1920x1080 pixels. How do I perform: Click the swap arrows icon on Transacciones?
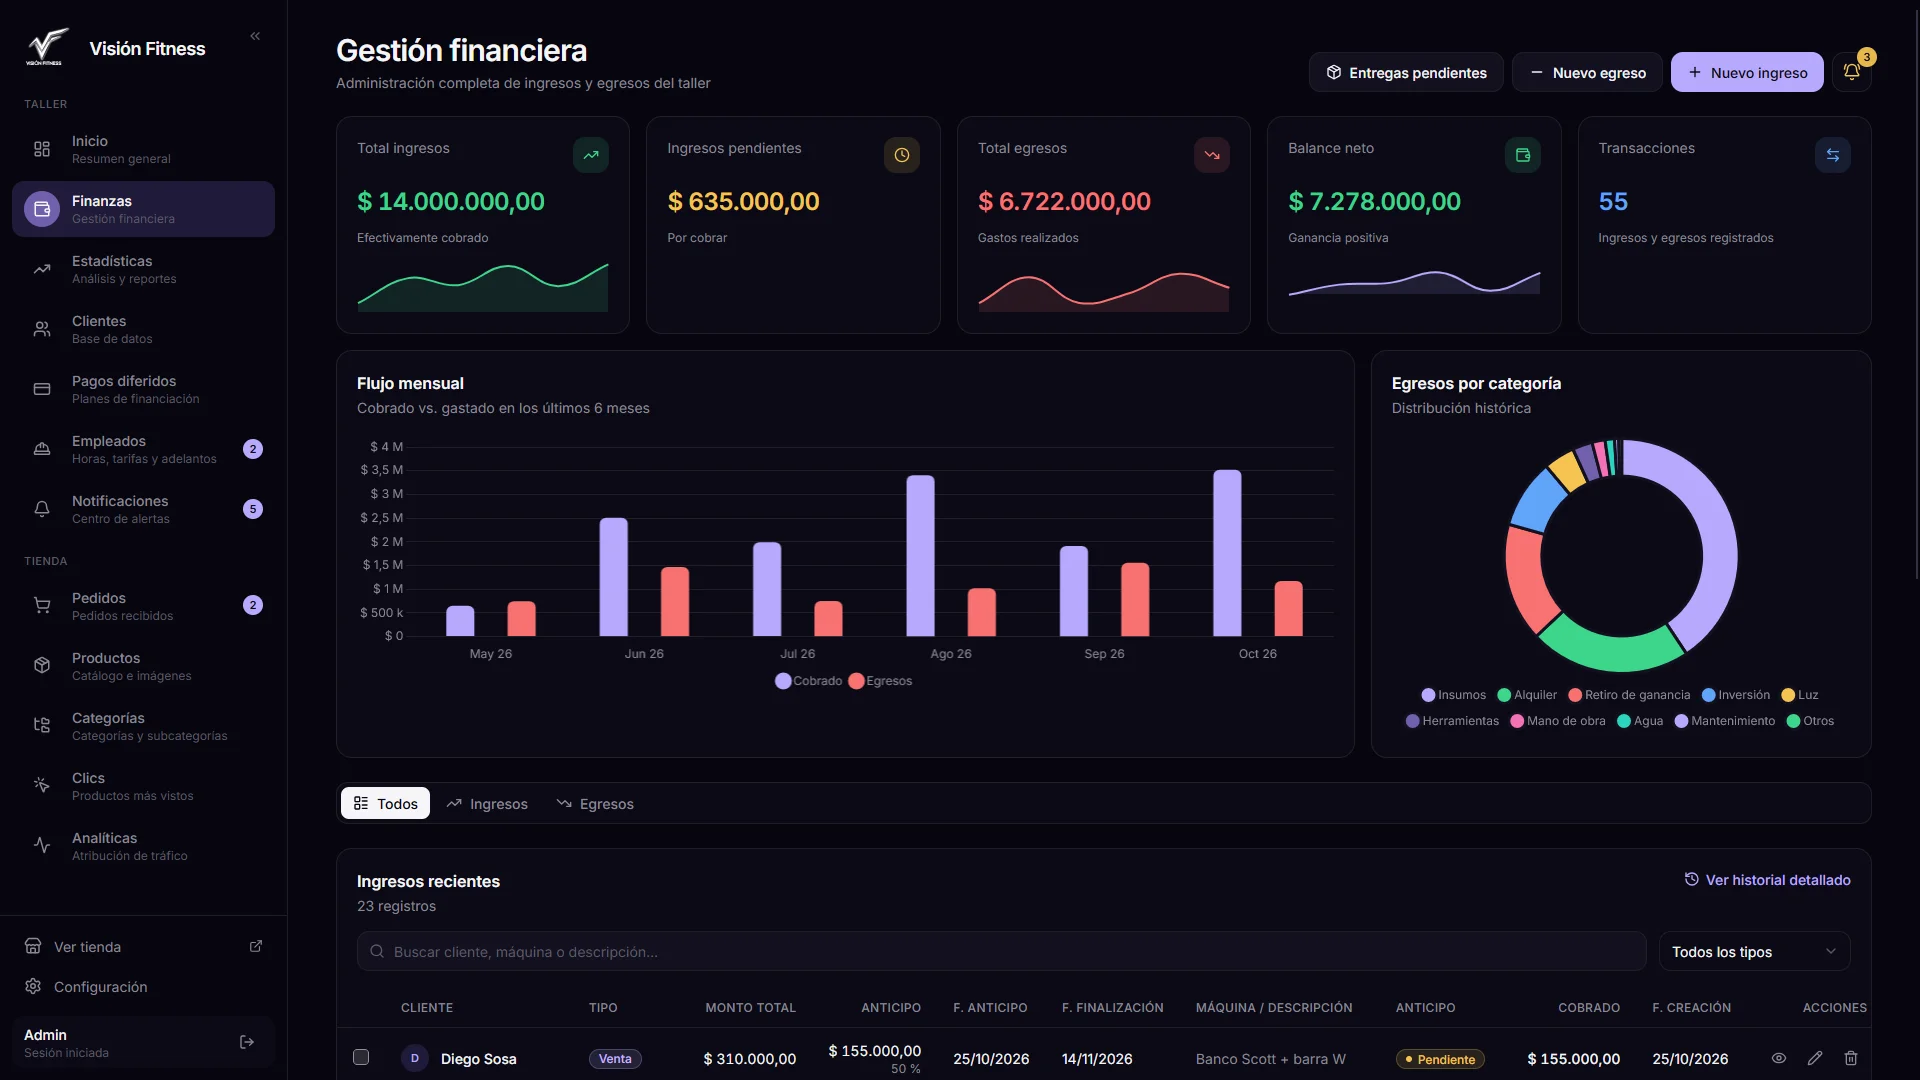[1833, 155]
